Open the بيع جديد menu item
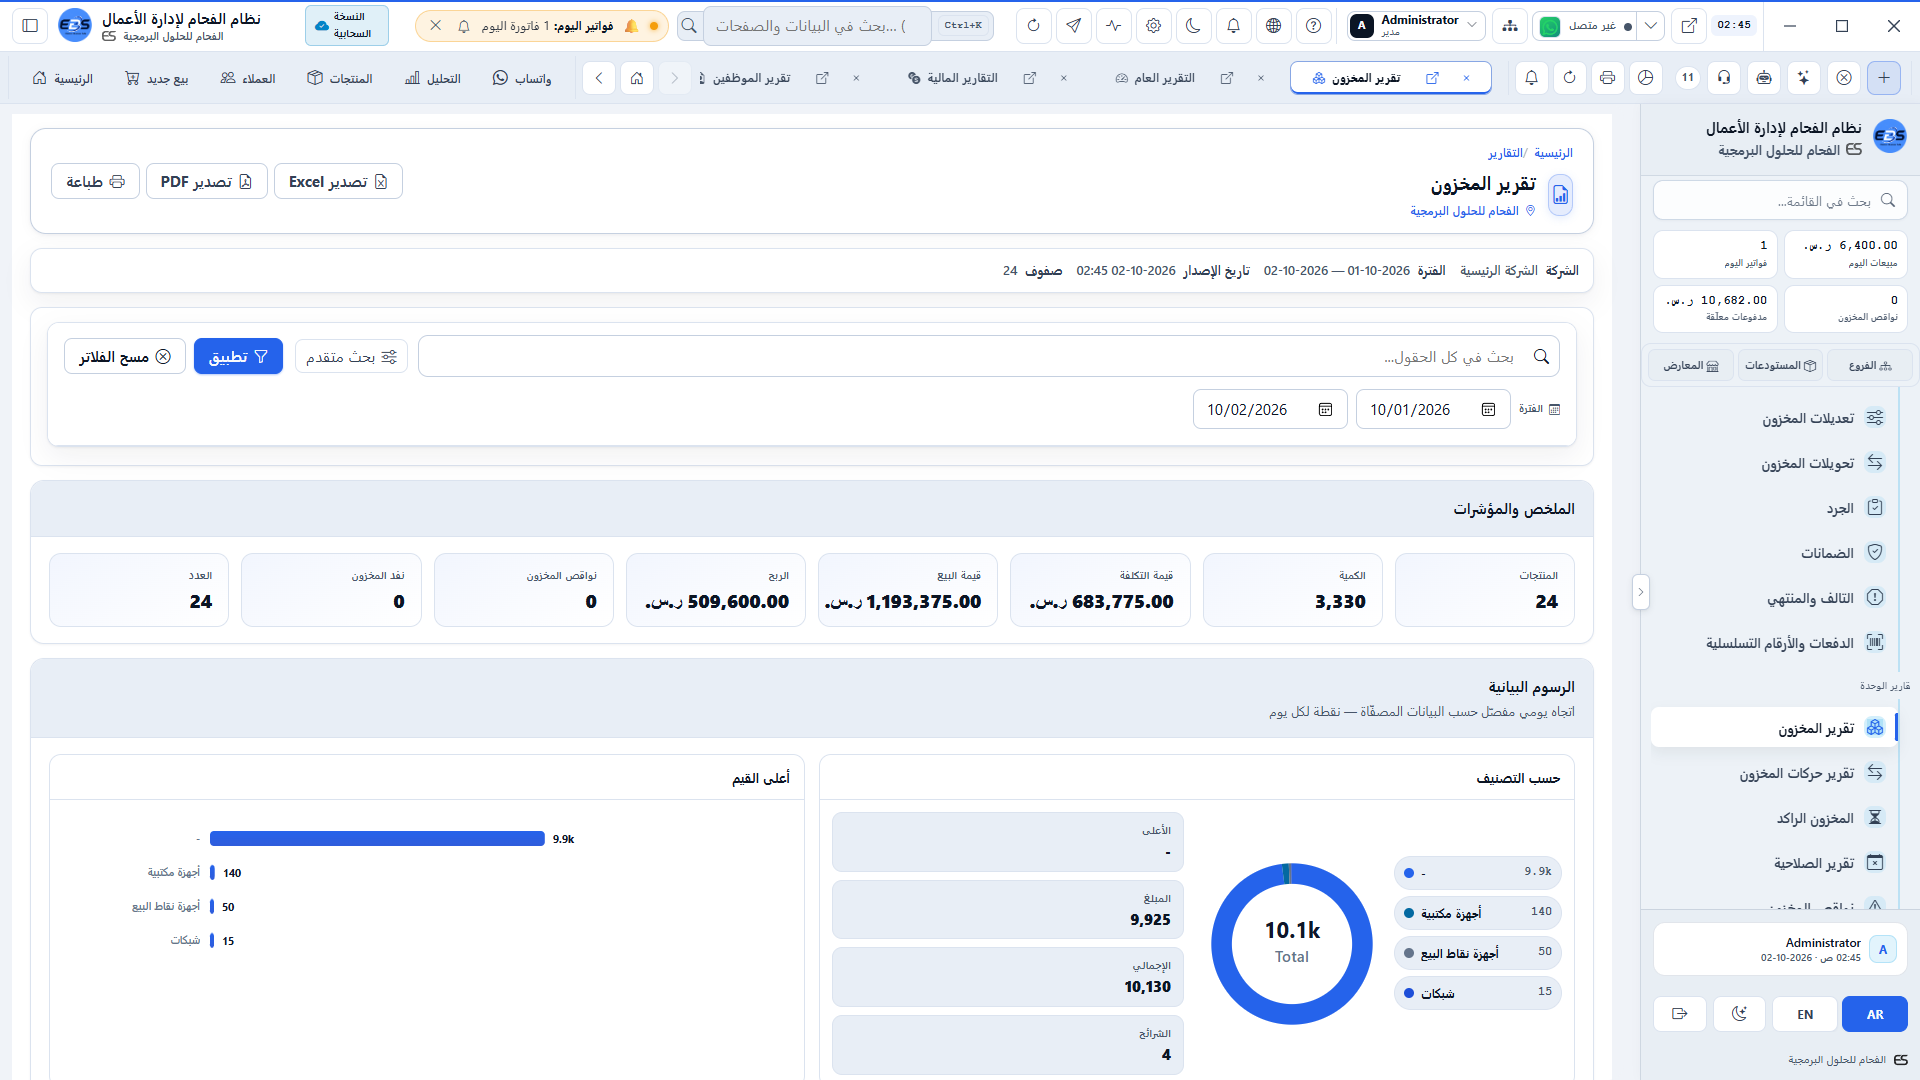 (157, 78)
